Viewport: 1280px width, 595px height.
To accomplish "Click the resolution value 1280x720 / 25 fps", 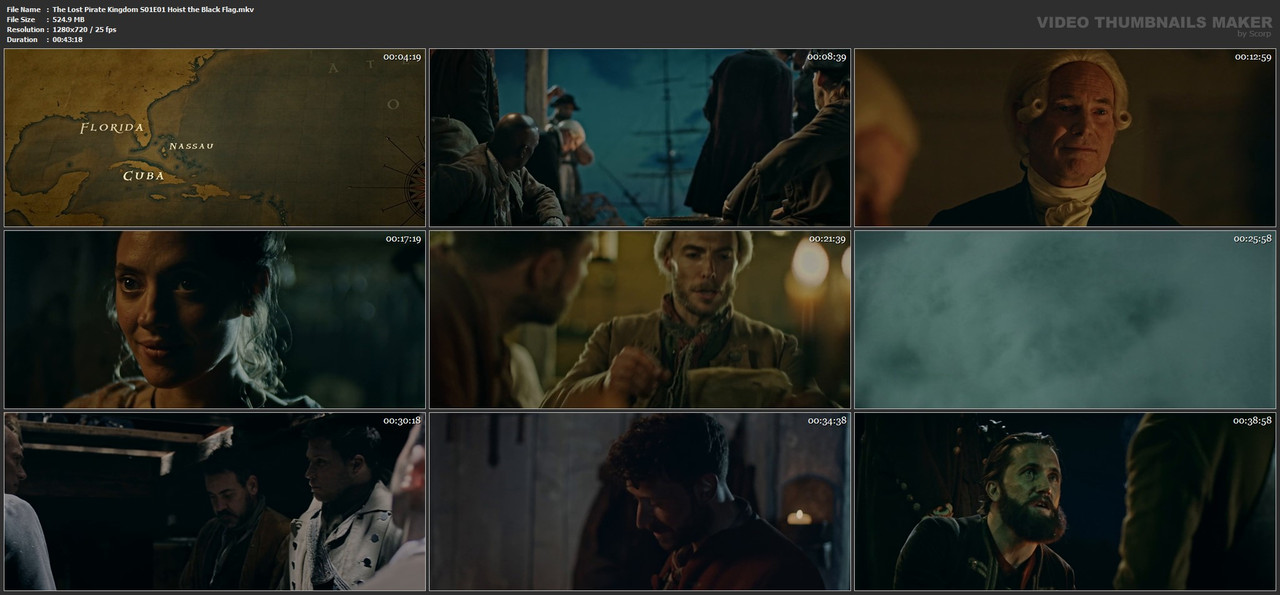I will tap(84, 29).
